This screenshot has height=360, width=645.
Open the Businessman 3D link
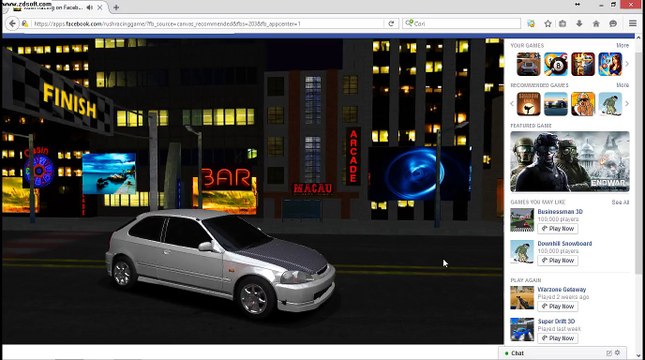(560, 211)
